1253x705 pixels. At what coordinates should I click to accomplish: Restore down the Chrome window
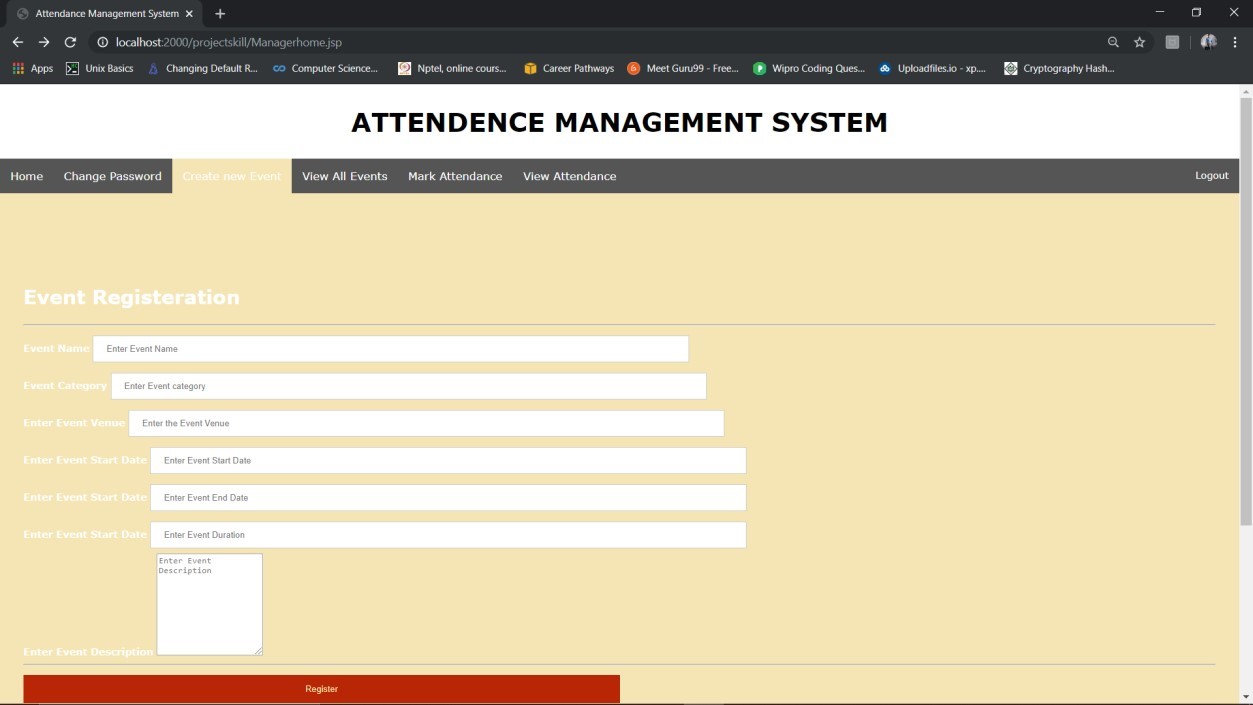click(x=1196, y=12)
